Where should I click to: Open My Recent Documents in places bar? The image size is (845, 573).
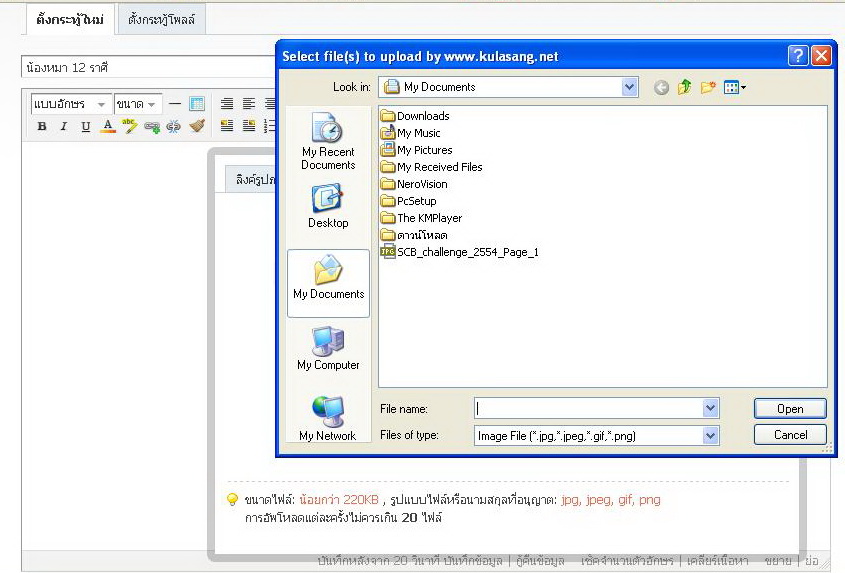coord(328,141)
